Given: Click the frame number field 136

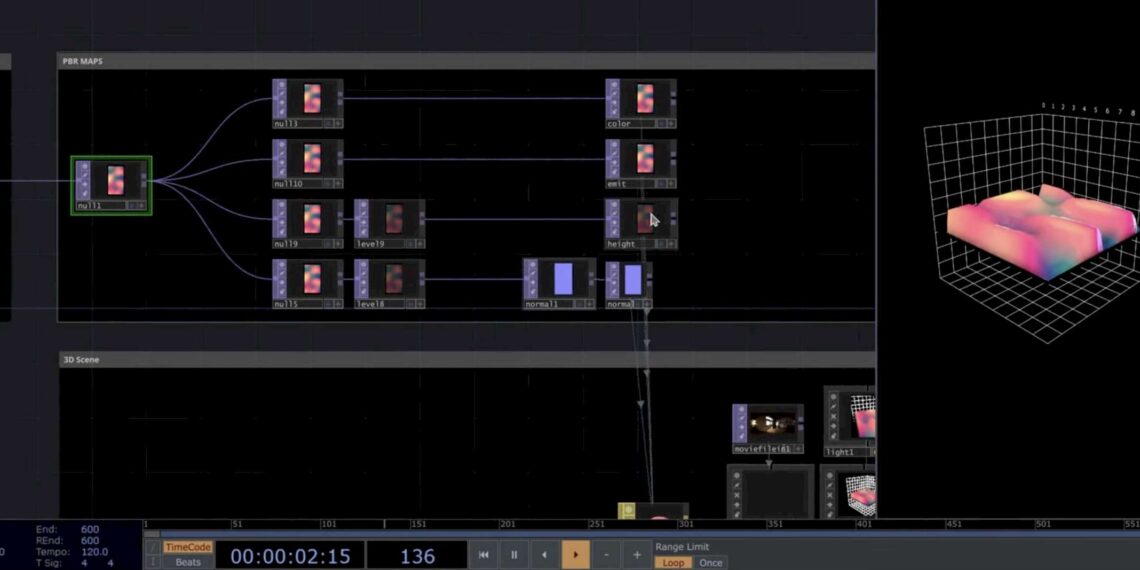Looking at the screenshot, I should click(417, 556).
